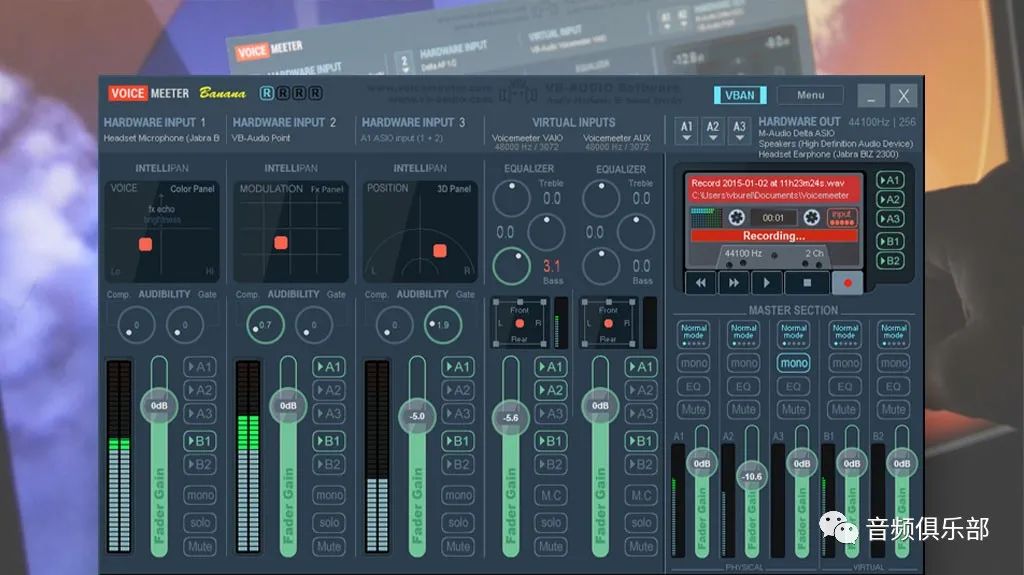Solo Hardware Input 2 strip

329,522
